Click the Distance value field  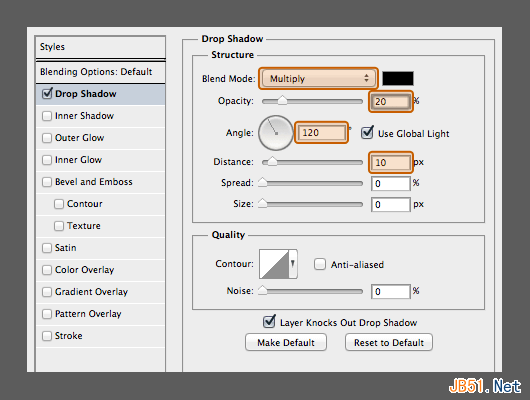[x=391, y=163]
